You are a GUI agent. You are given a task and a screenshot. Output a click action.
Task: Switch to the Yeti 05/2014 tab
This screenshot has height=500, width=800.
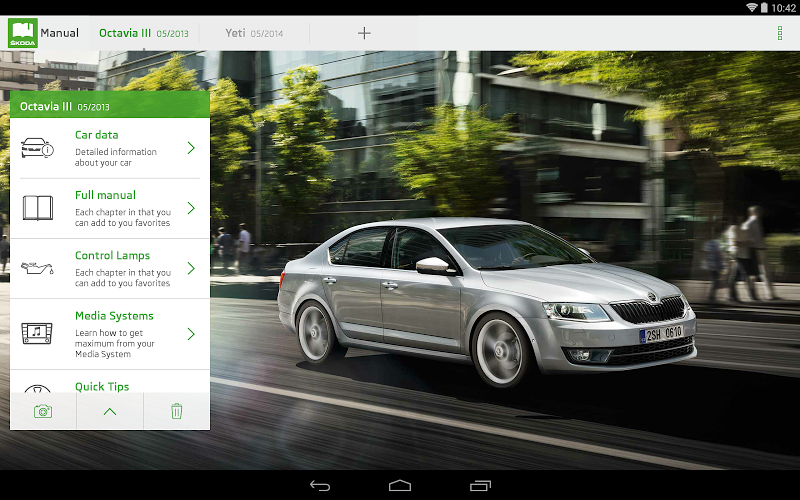pos(254,33)
